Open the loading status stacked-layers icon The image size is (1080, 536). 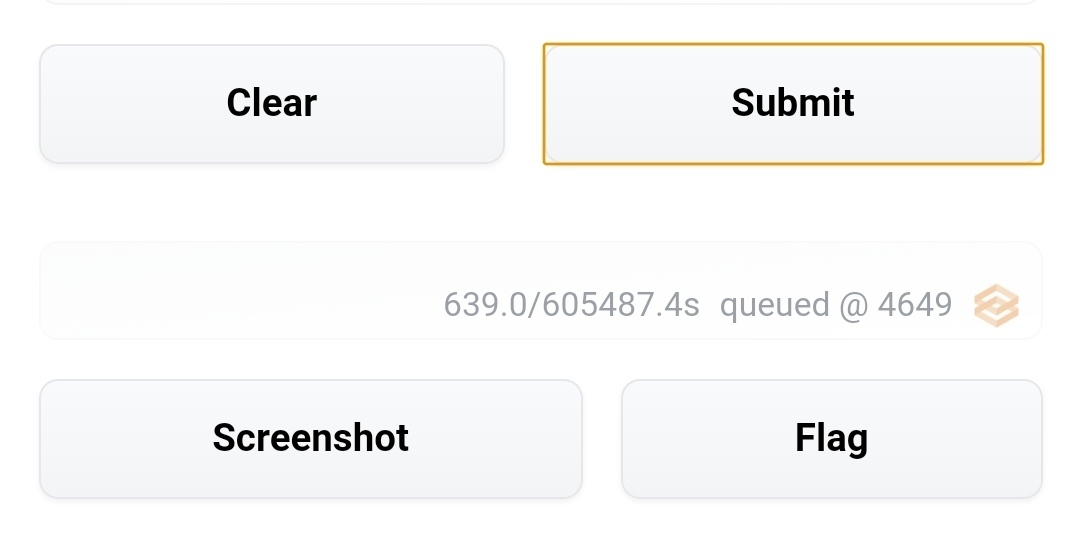click(996, 305)
